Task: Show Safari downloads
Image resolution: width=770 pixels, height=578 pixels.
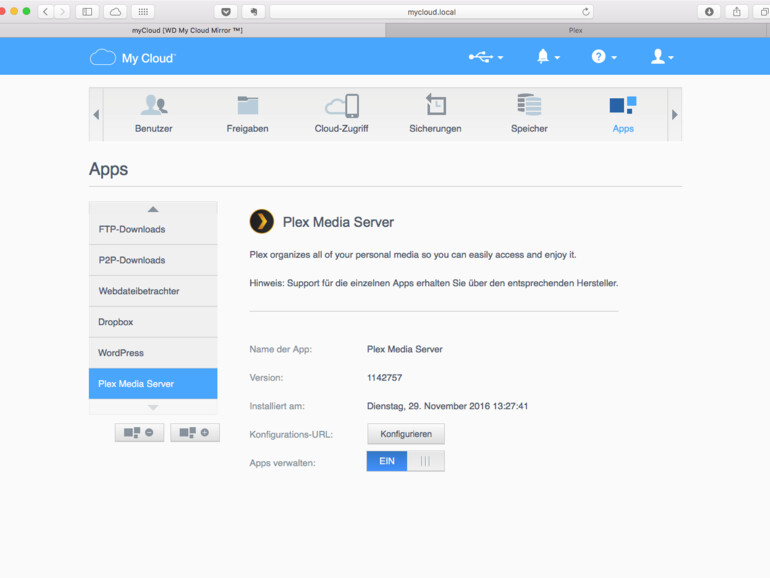Action: (709, 12)
